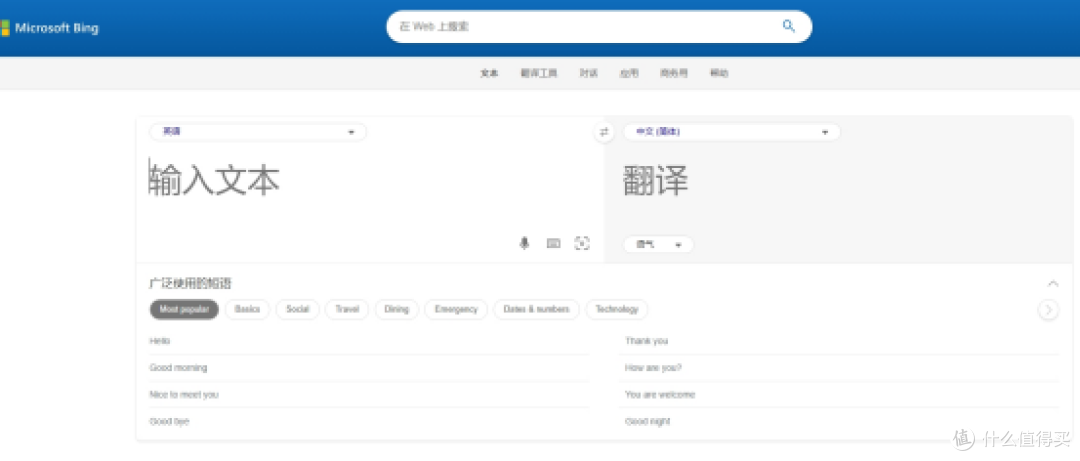
Task: Choose the phrase "How are you?"
Action: click(x=653, y=368)
